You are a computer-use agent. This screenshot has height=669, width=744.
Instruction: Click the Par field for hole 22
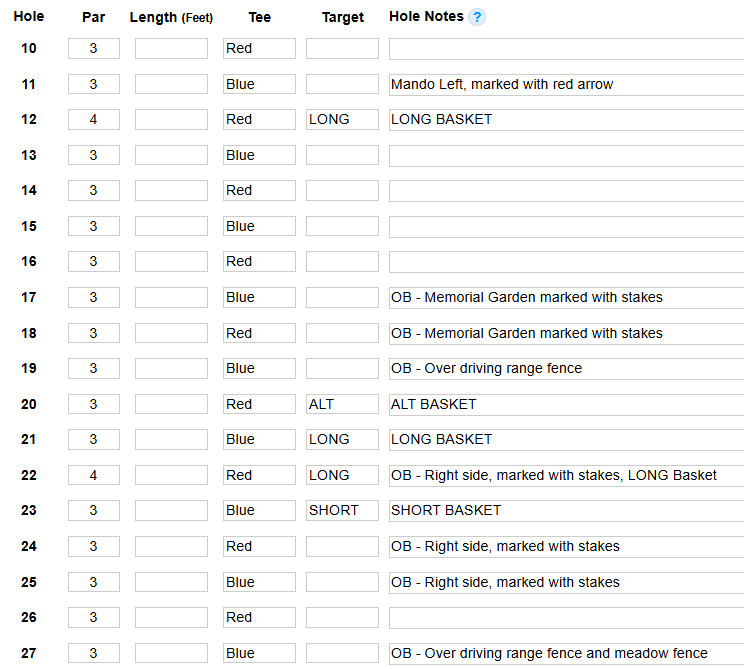click(x=94, y=475)
